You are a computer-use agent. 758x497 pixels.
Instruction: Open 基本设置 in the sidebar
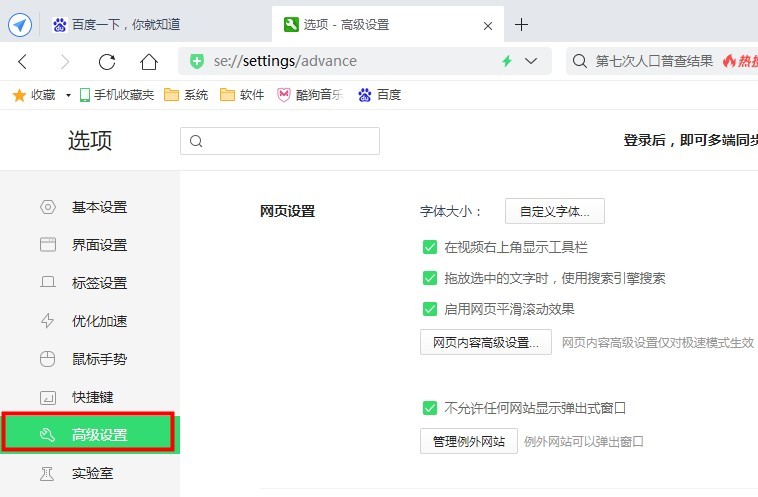[x=90, y=207]
